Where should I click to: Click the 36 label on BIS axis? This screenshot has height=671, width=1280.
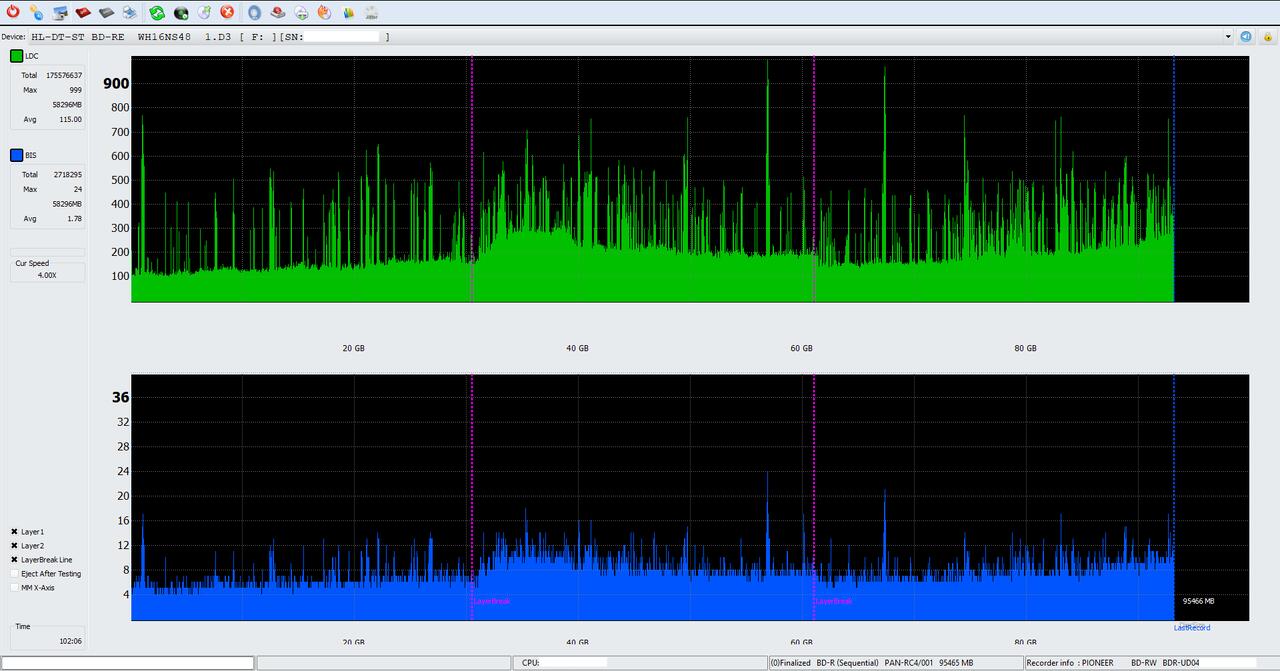coord(121,397)
